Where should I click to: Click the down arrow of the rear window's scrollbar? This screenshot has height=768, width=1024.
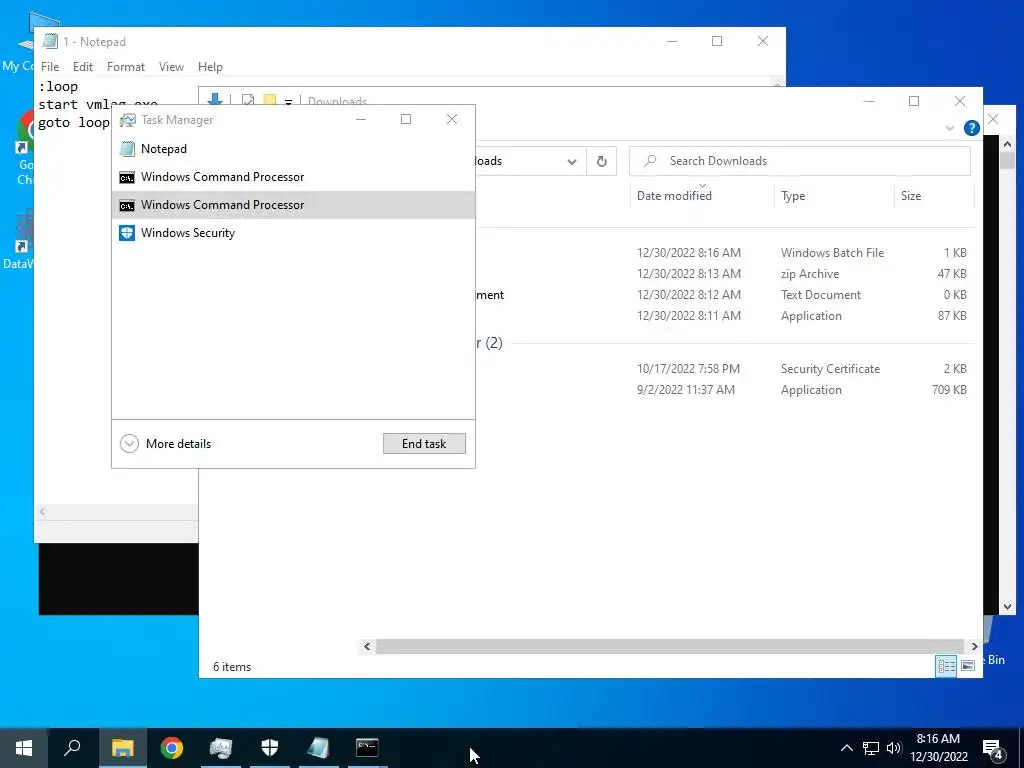pyautogui.click(x=1007, y=607)
